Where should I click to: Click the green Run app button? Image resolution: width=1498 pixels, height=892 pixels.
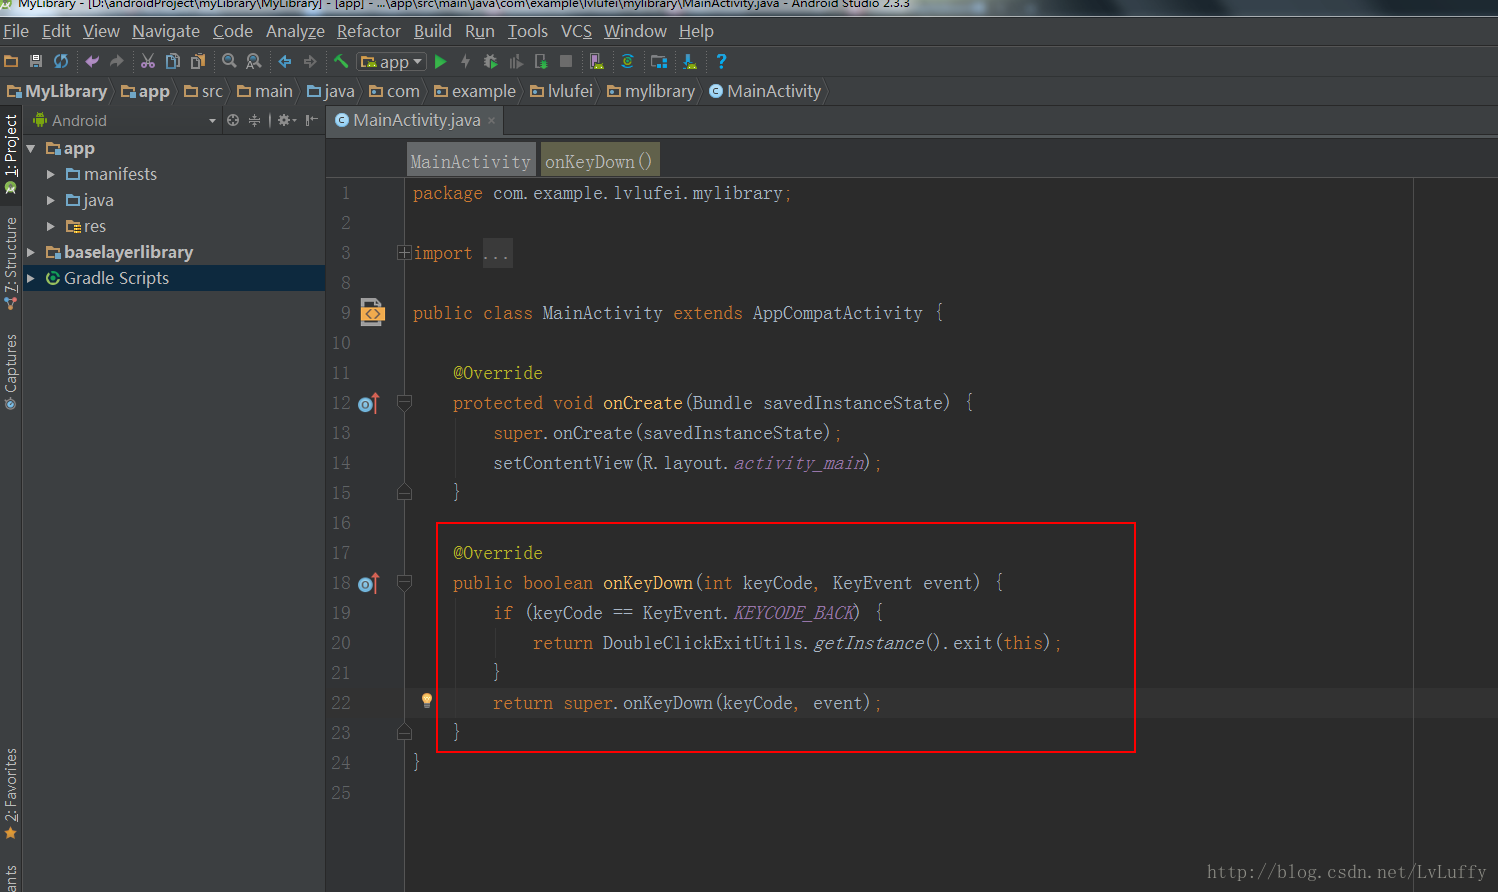click(x=441, y=61)
